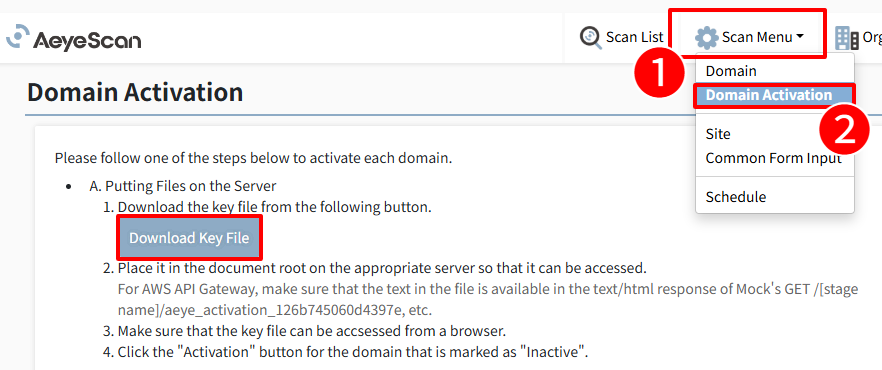Click 'Please follow one of the steps' text
The width and height of the screenshot is (882, 370).
point(253,158)
